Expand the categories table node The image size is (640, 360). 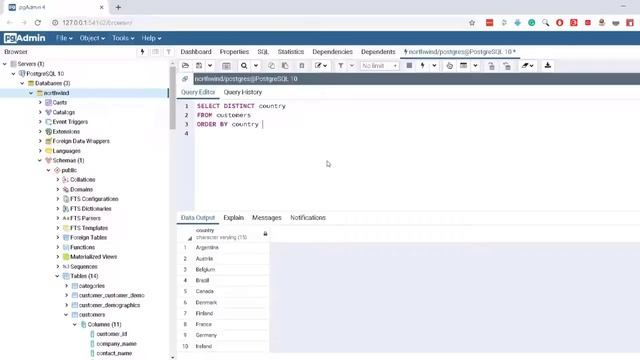click(x=66, y=286)
